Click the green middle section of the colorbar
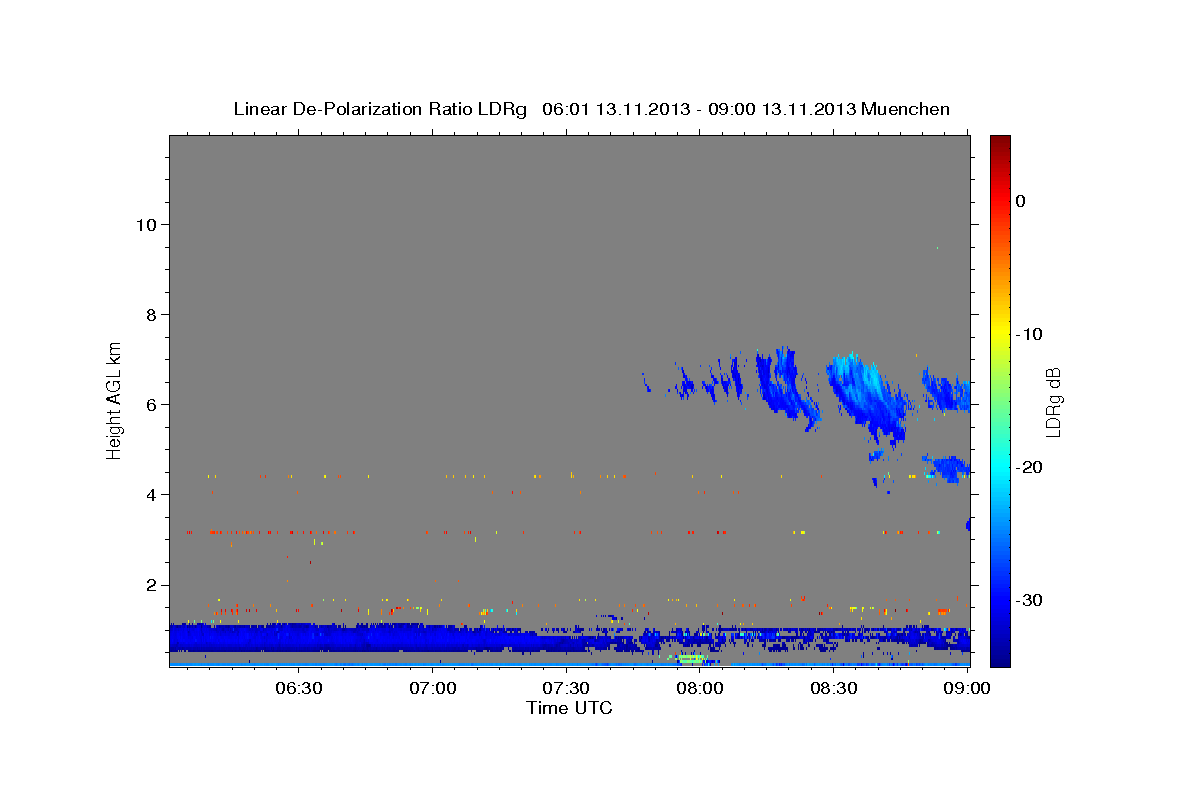1200x800 pixels. (x=1000, y=400)
